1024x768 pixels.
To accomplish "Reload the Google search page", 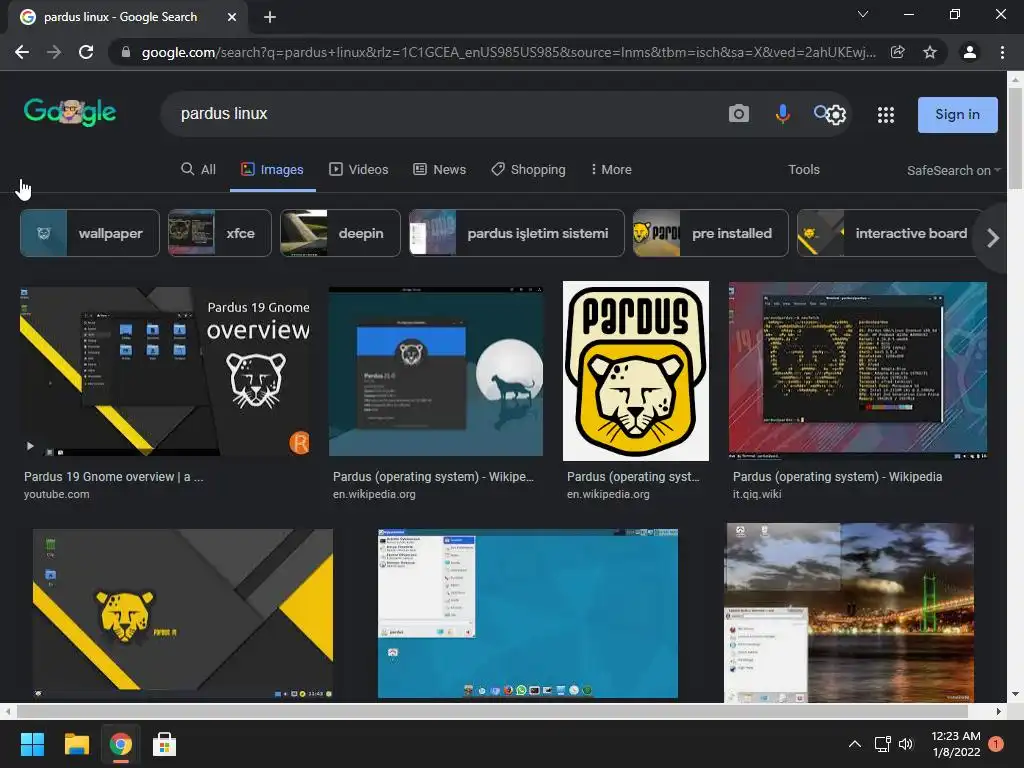I will point(86,52).
